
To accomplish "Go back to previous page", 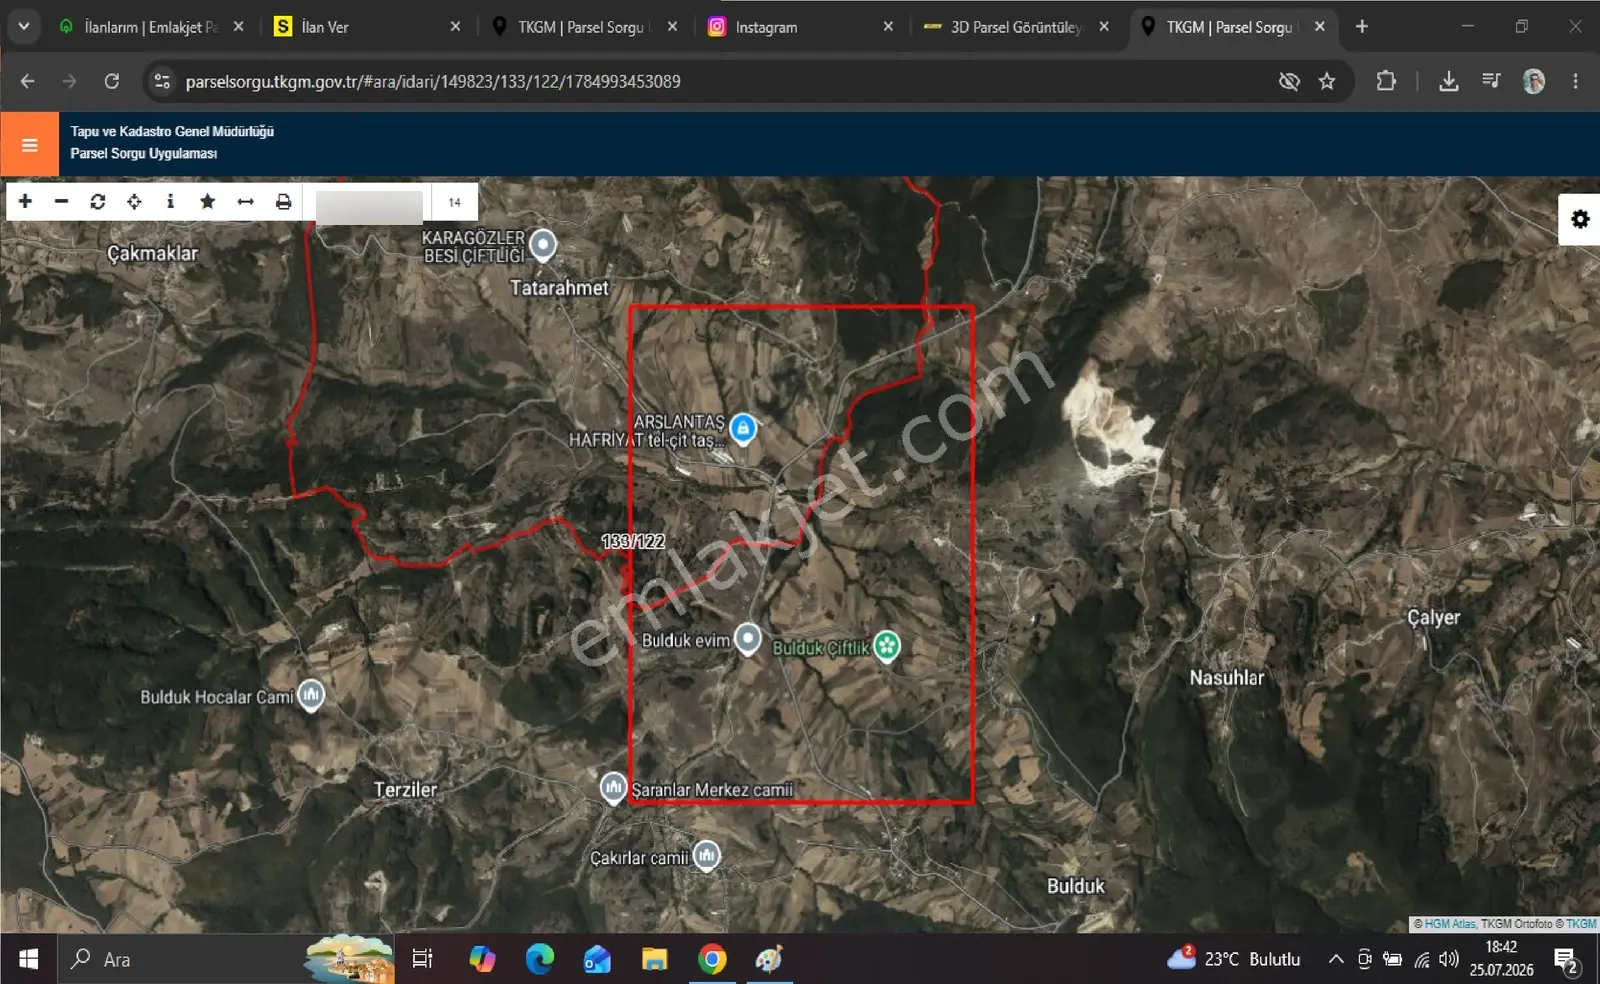I will pos(27,81).
